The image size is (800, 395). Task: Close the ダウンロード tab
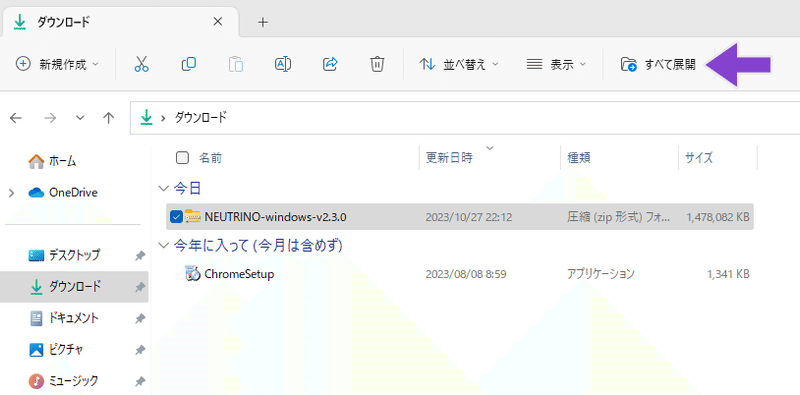[x=218, y=22]
